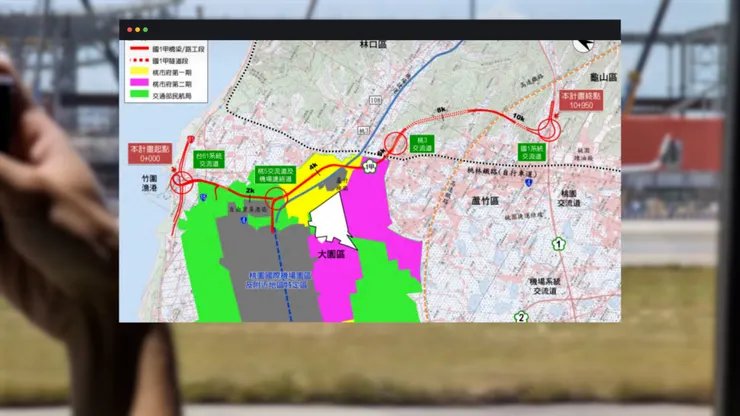Image resolution: width=740 pixels, height=416 pixels.
Task: Click the 桃3 road marker box
Action: coord(363,130)
